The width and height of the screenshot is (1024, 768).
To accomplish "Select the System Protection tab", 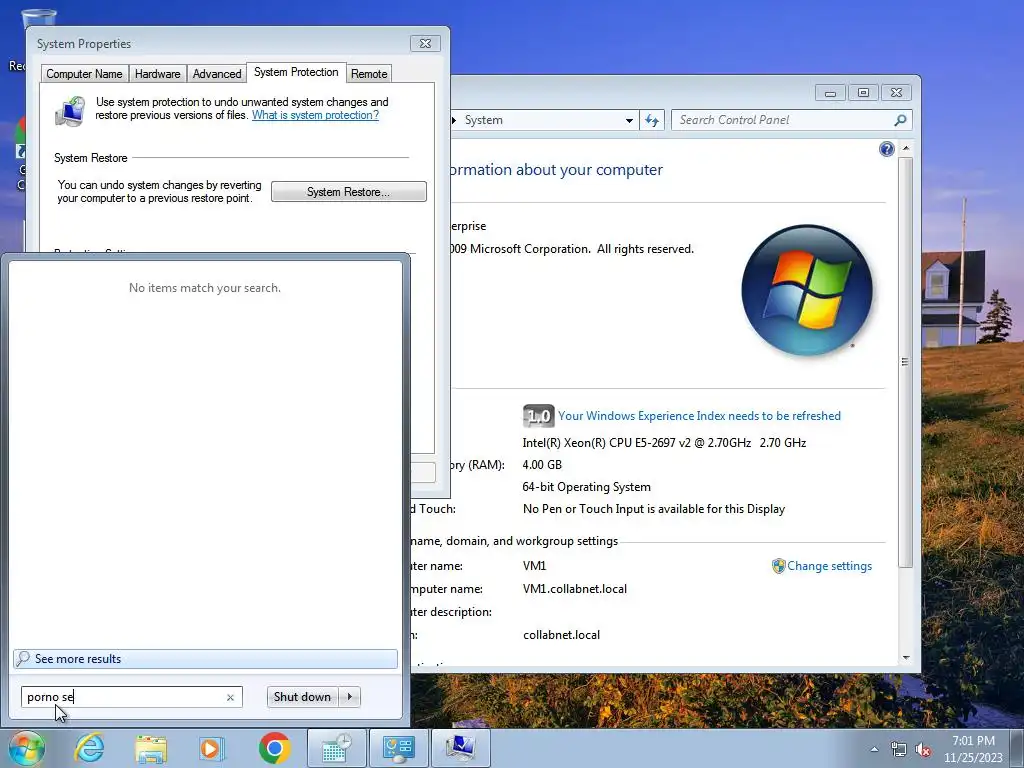I will [296, 72].
